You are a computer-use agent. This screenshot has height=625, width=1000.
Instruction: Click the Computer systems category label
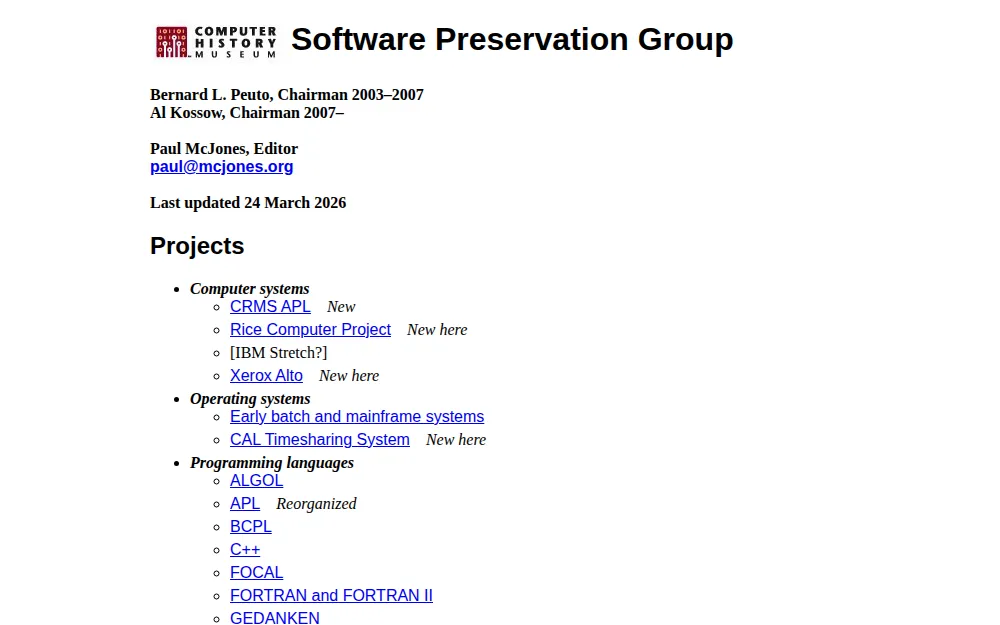point(249,289)
